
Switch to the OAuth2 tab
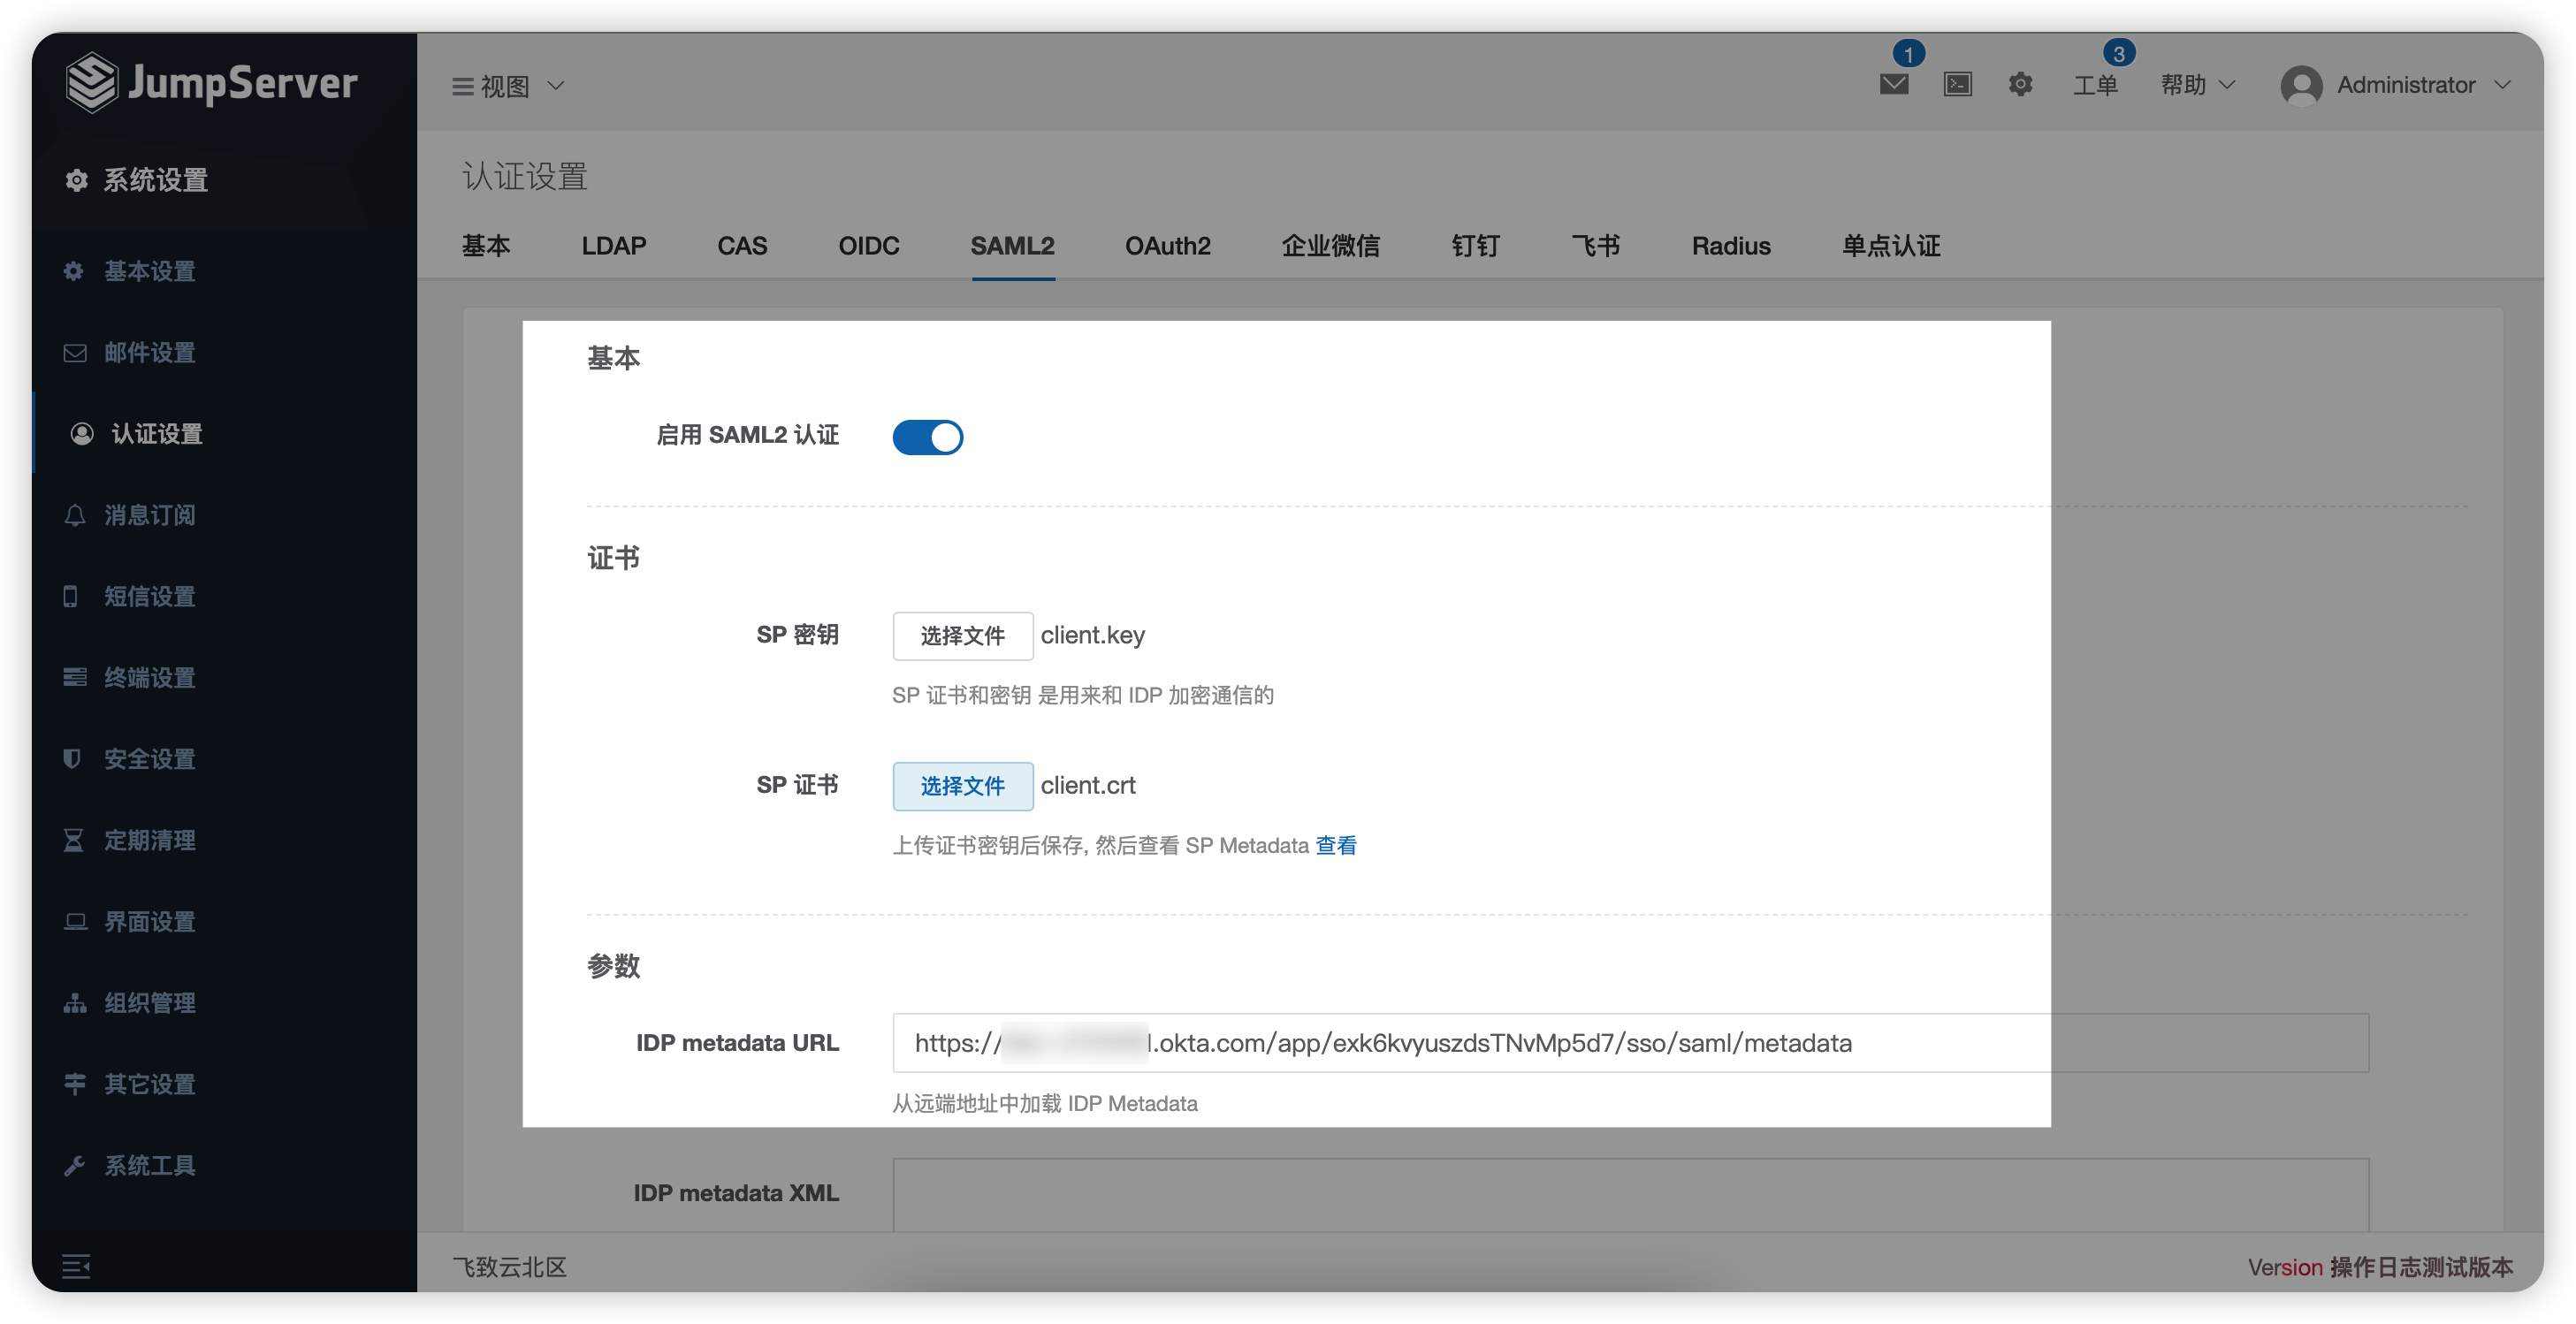click(1167, 246)
